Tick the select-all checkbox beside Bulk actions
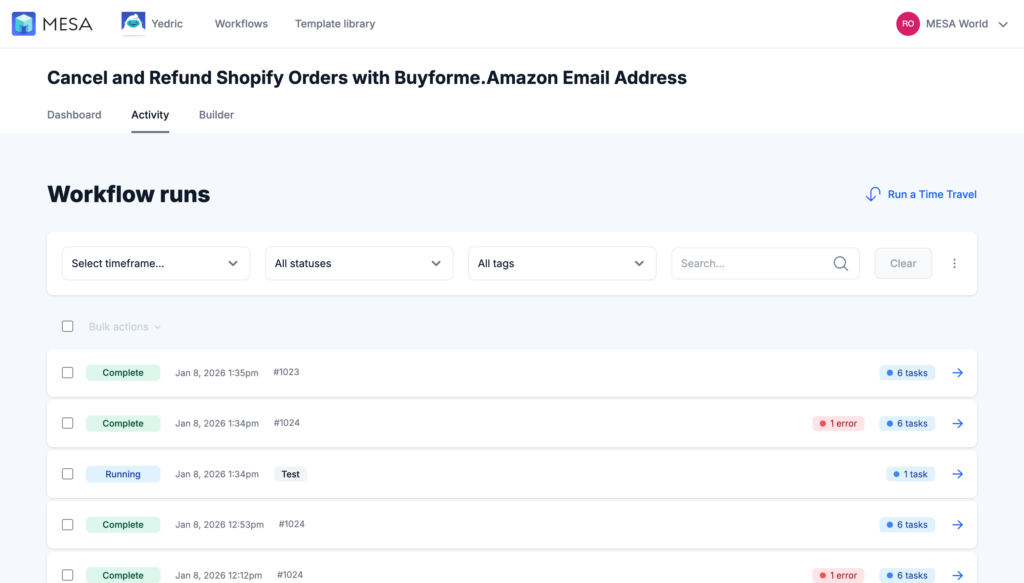Screen dimensions: 1024x583 point(67,326)
